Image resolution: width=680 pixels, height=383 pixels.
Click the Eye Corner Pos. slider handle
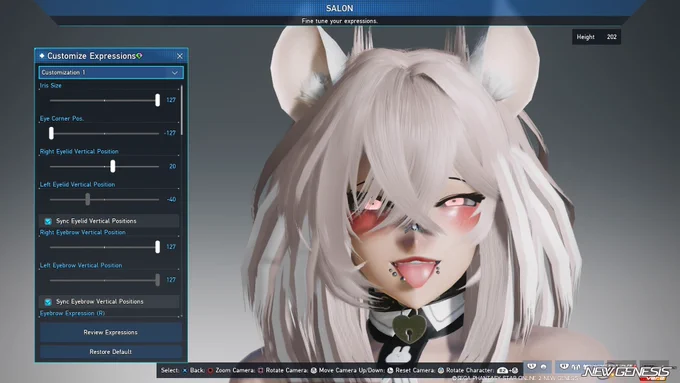point(51,133)
